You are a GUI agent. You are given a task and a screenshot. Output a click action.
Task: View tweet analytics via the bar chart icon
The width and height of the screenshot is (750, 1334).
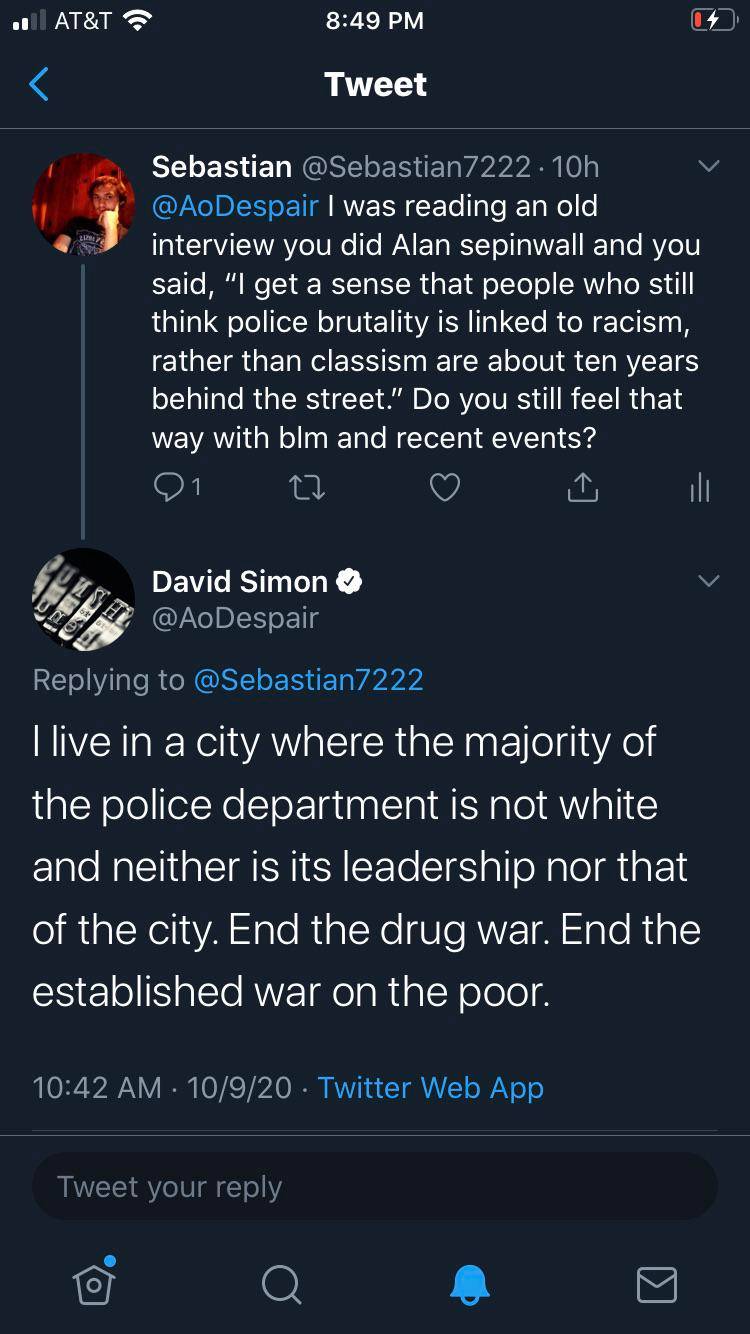point(699,487)
